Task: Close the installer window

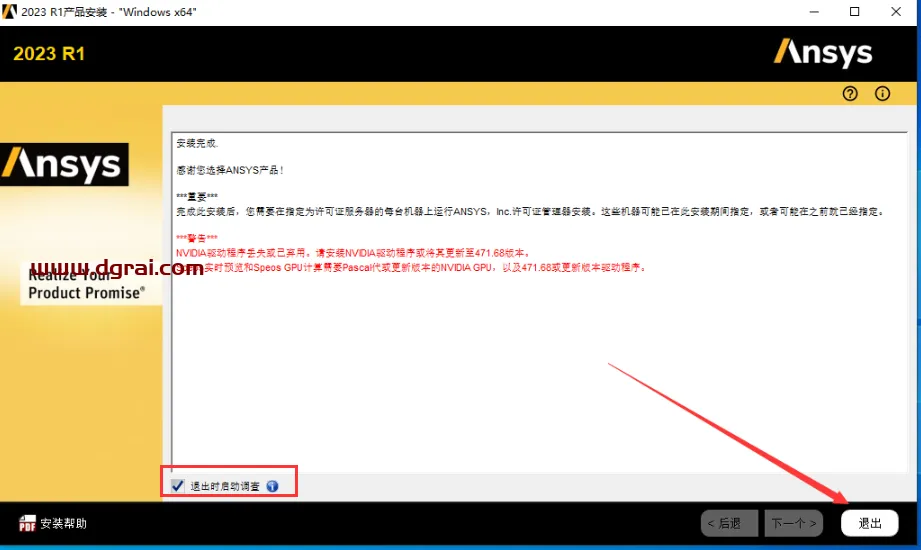Action: 896,12
